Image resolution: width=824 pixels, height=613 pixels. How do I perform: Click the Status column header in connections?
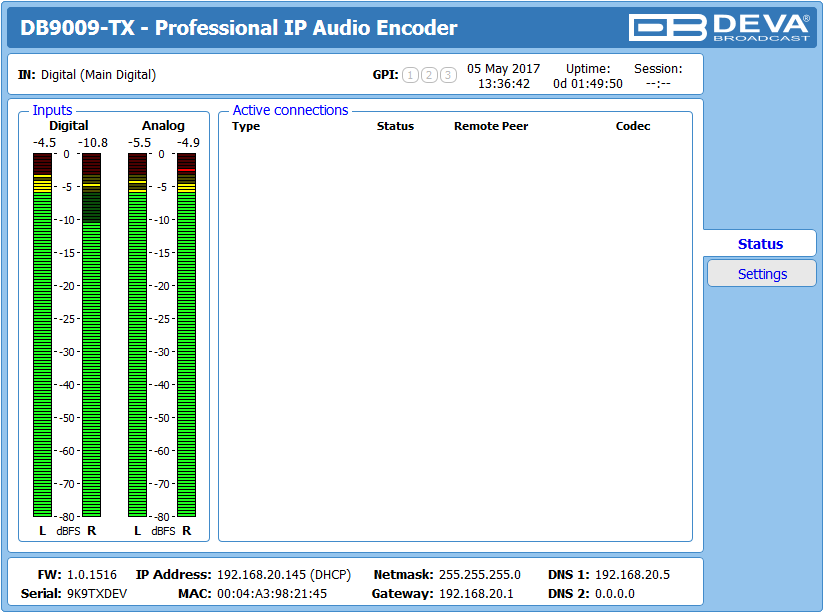pyautogui.click(x=395, y=126)
